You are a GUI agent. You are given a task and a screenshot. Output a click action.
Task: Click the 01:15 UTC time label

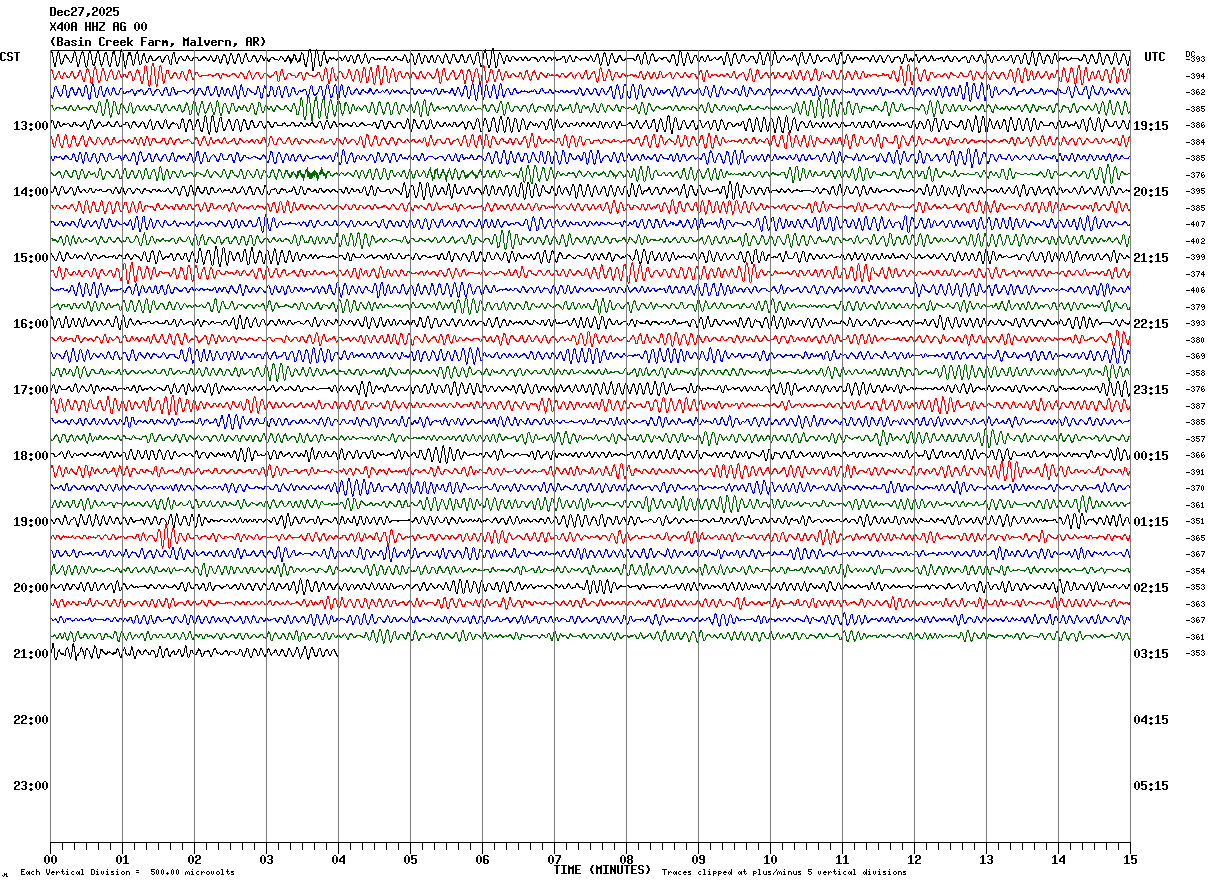(1151, 521)
